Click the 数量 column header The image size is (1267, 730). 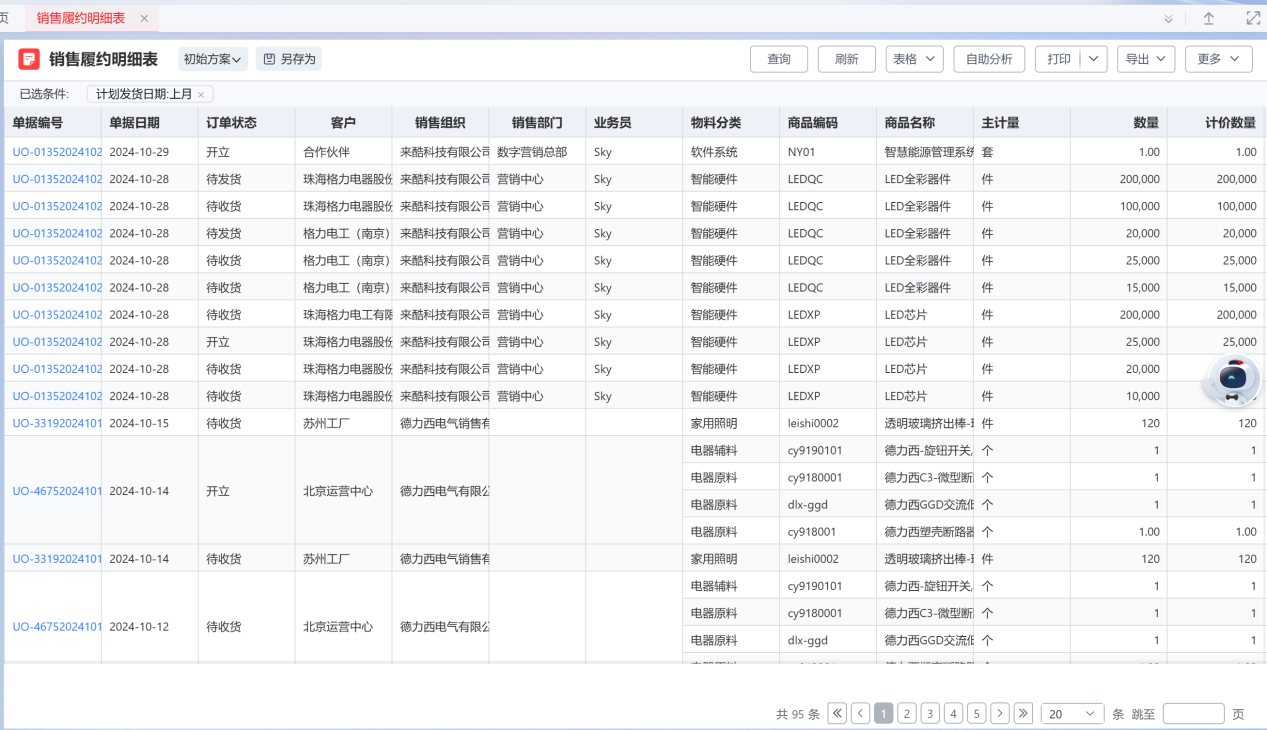pyautogui.click(x=1119, y=123)
